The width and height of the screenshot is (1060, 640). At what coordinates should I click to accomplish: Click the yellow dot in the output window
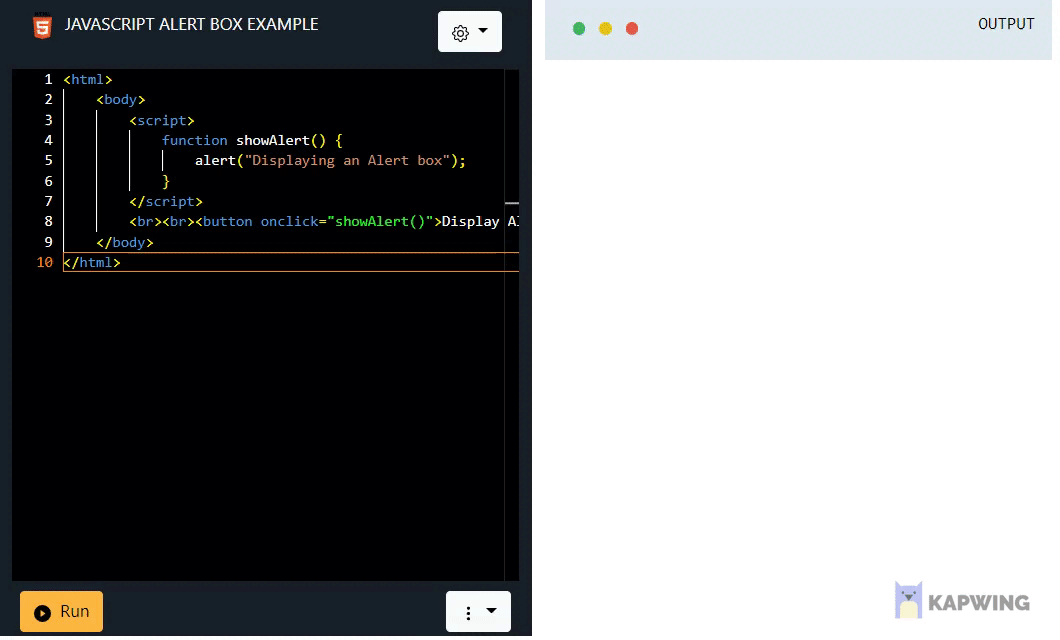[x=605, y=29]
